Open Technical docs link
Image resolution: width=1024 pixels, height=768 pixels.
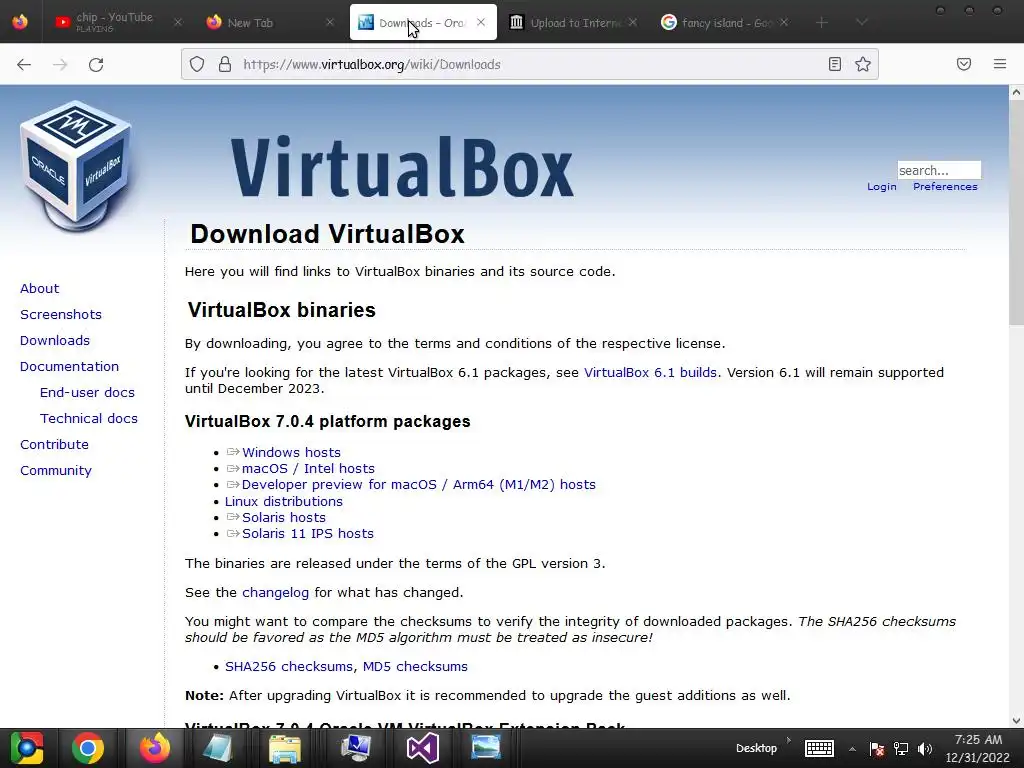click(x=89, y=419)
